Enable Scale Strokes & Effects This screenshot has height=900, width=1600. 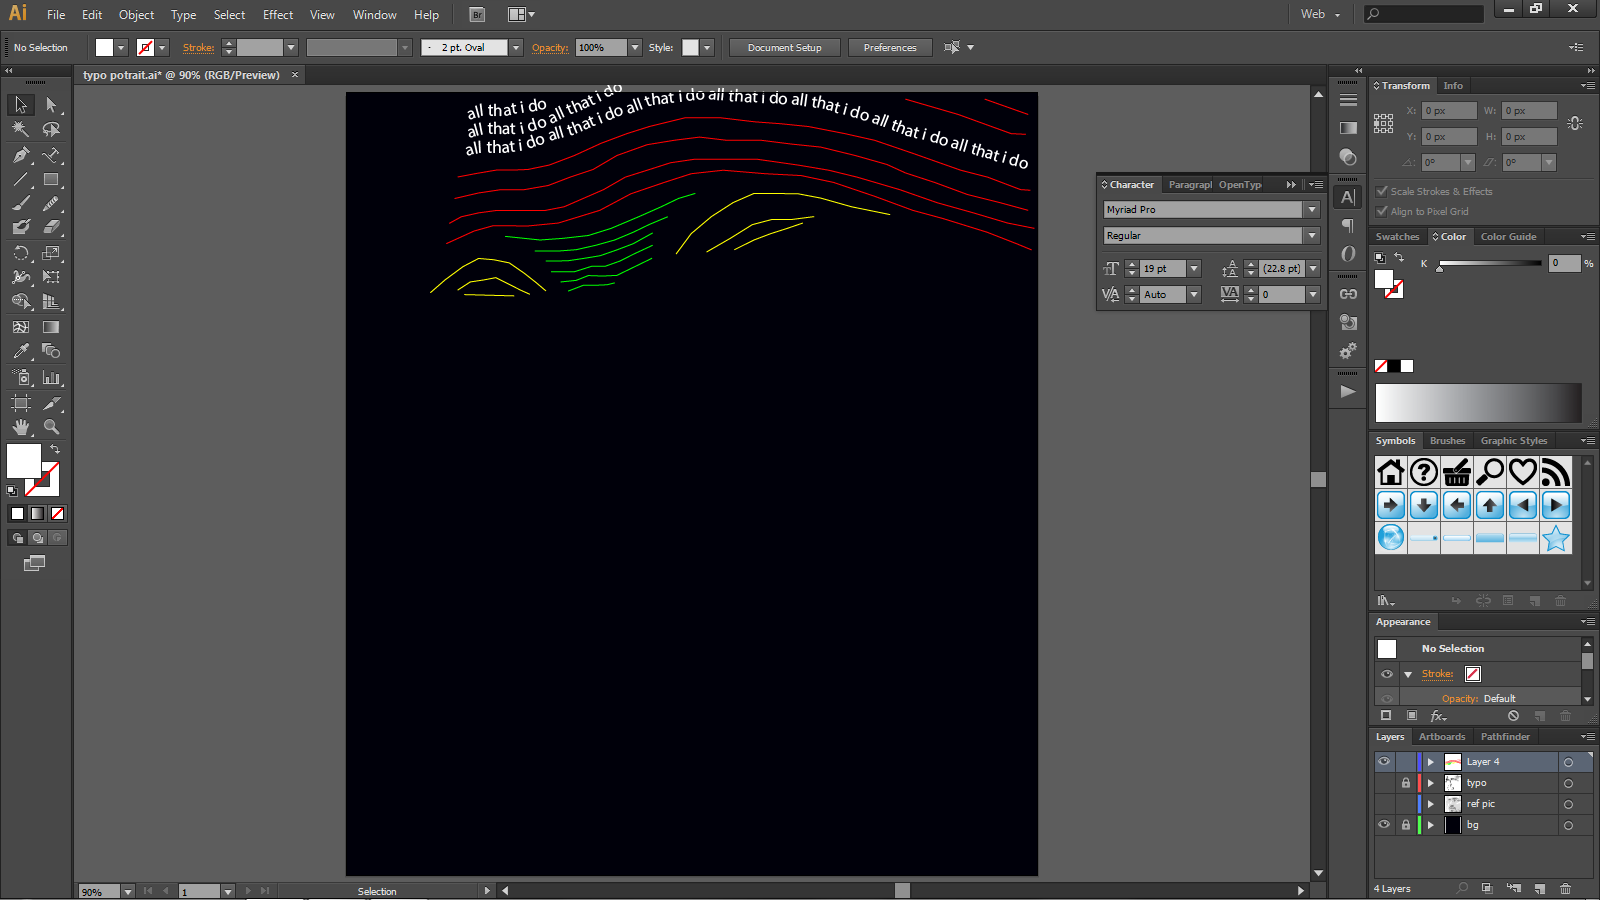pos(1382,191)
